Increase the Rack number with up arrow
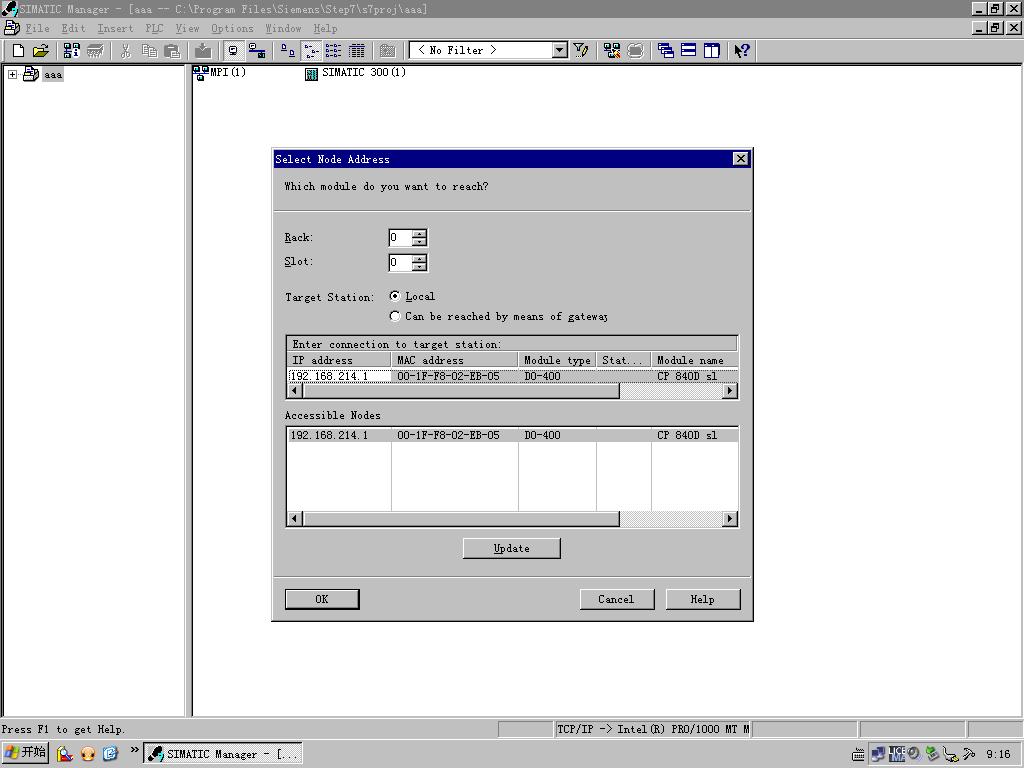This screenshot has width=1024, height=768. (x=420, y=233)
